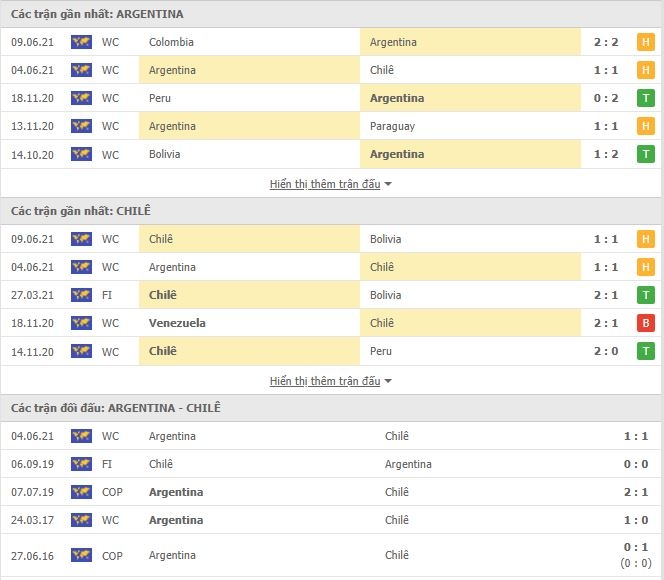Click the world flag icon for the 27.03.21 FI match
The width and height of the screenshot is (664, 580).
(x=81, y=295)
